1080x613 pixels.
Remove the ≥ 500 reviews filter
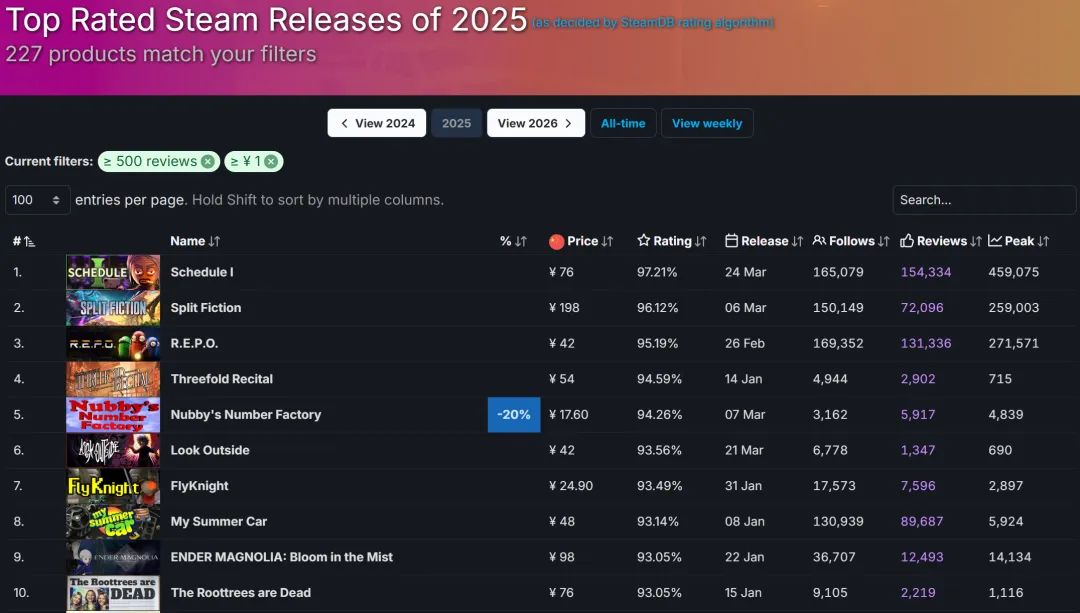(x=207, y=161)
